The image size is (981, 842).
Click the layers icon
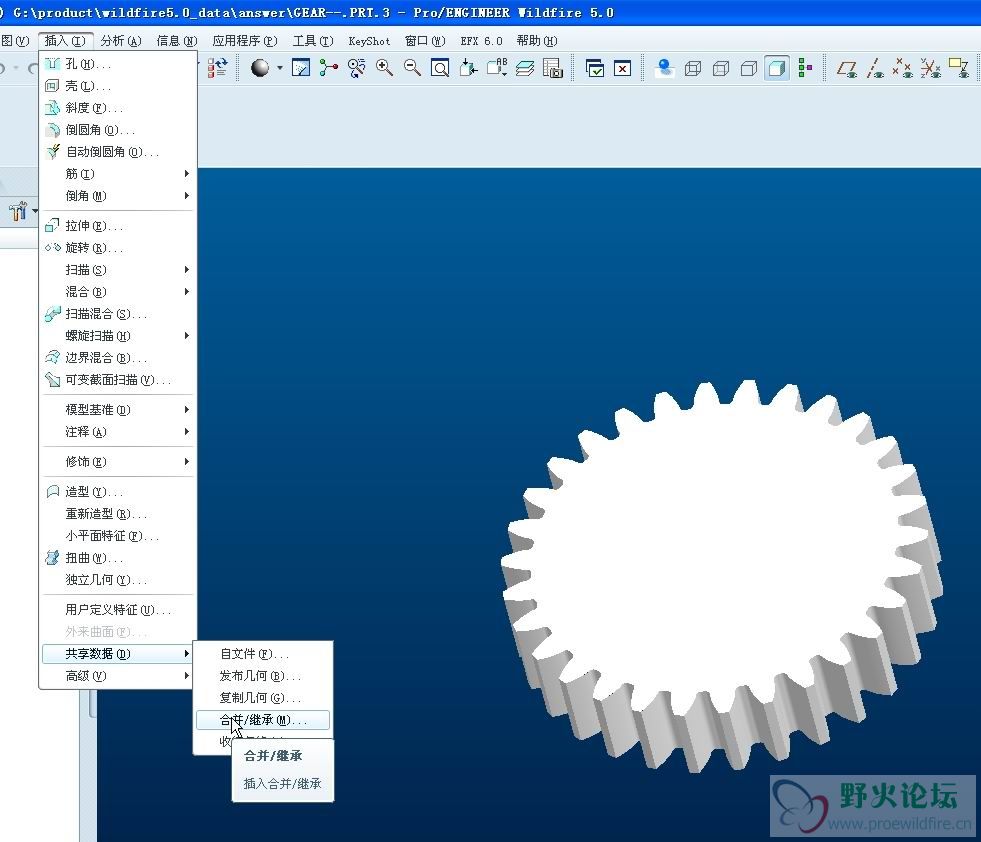coord(525,68)
